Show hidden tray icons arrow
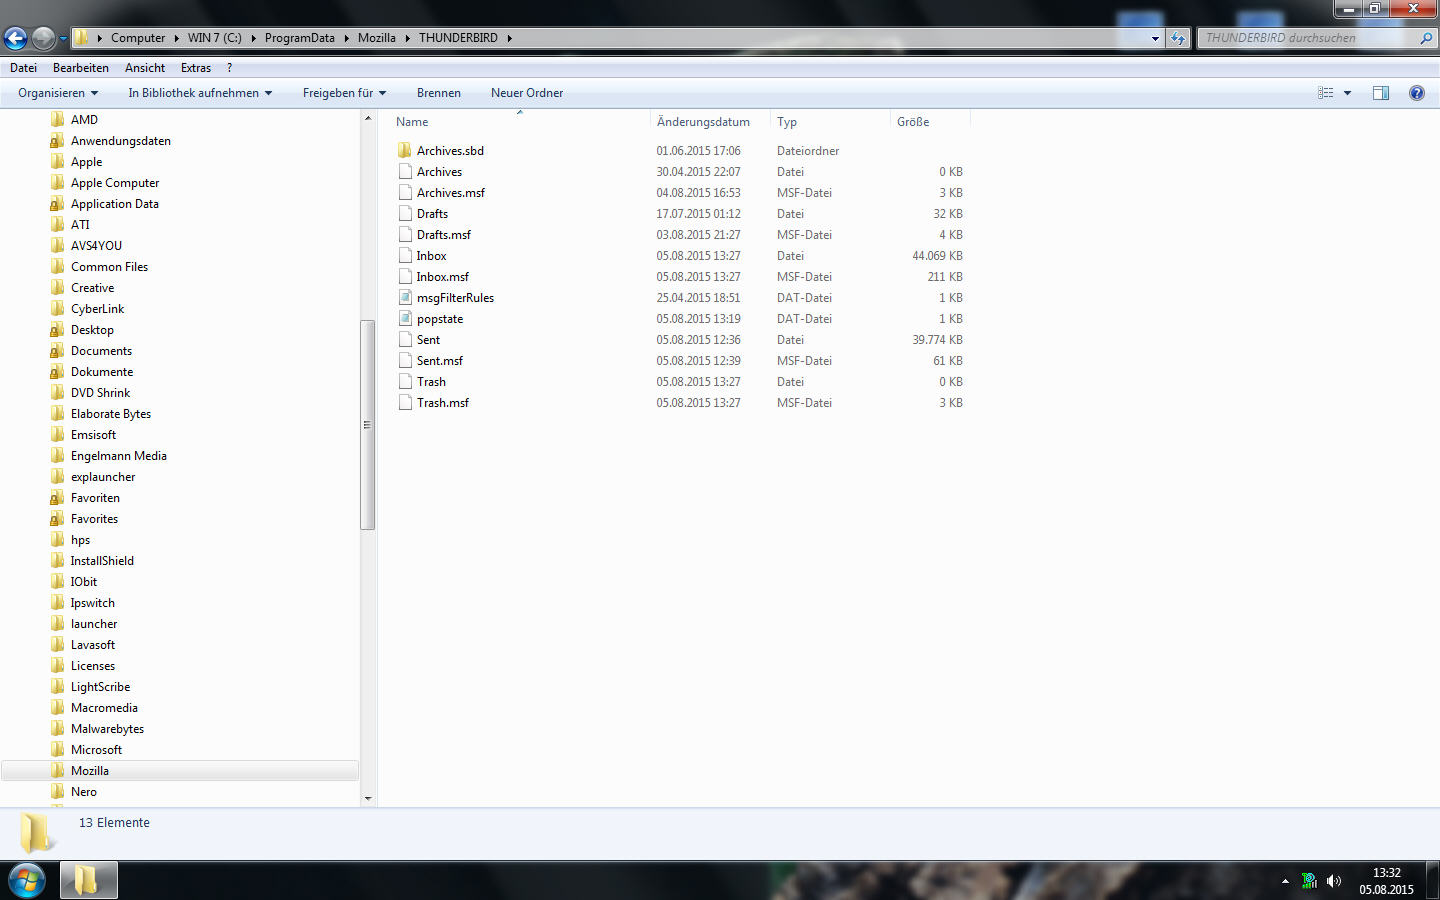 tap(1285, 881)
